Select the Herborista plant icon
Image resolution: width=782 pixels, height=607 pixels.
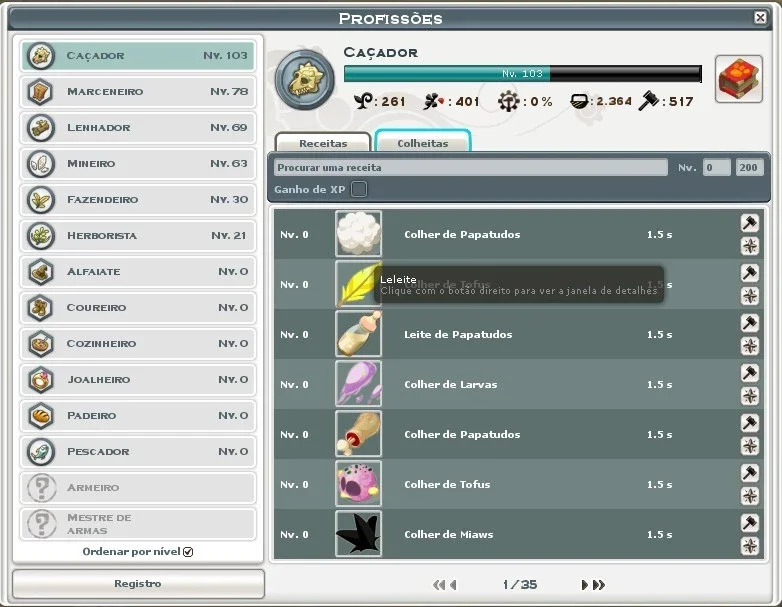(x=40, y=235)
